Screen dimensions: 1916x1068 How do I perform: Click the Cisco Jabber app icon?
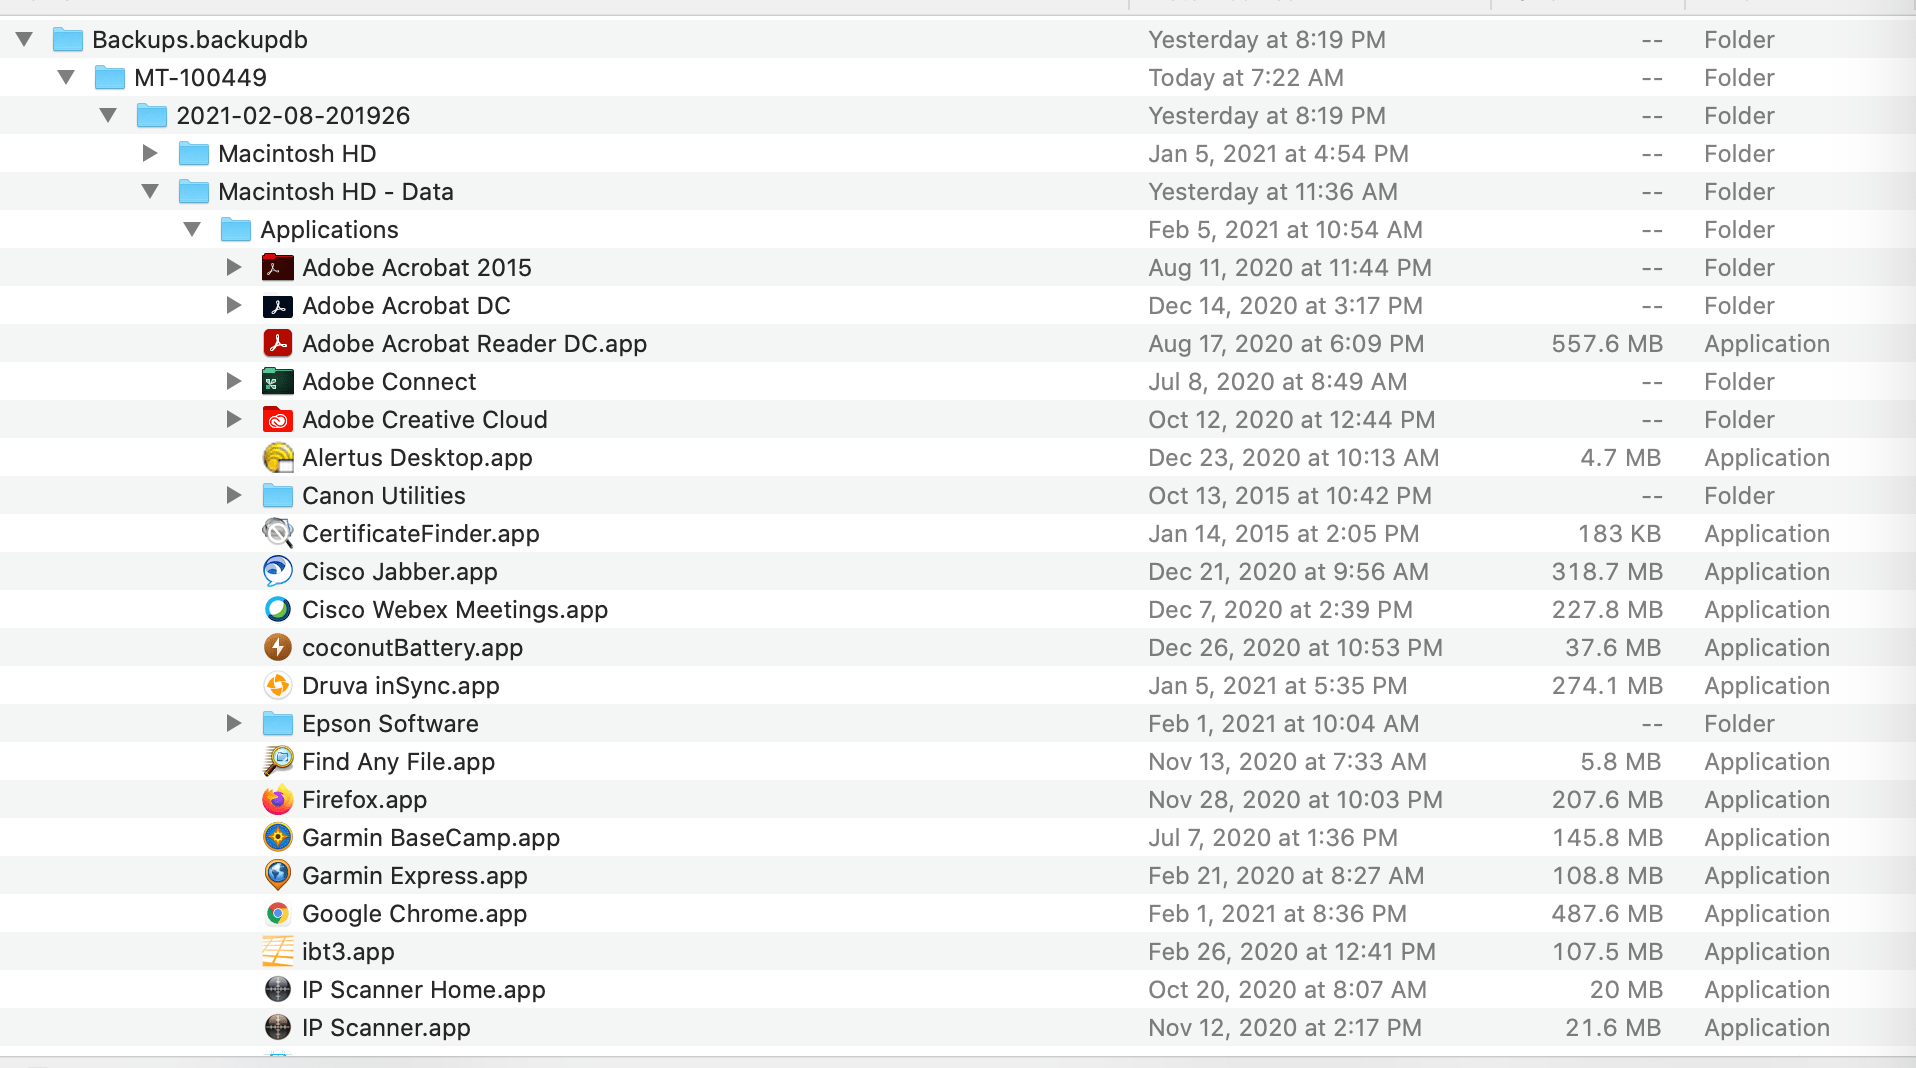click(278, 571)
